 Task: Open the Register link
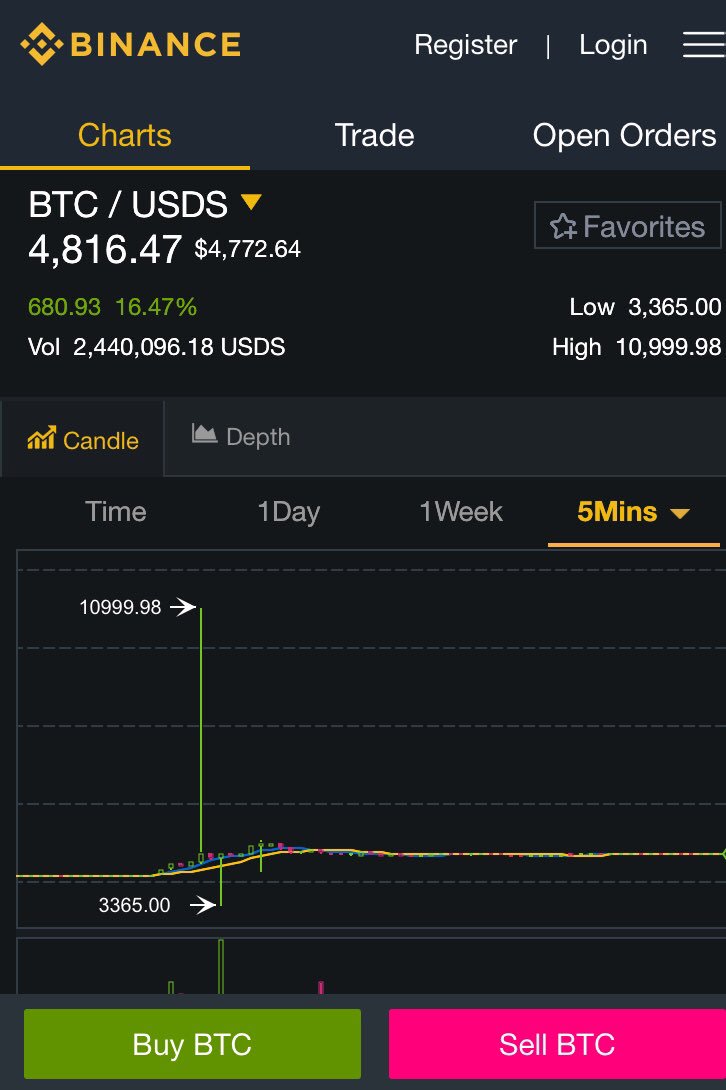[465, 45]
